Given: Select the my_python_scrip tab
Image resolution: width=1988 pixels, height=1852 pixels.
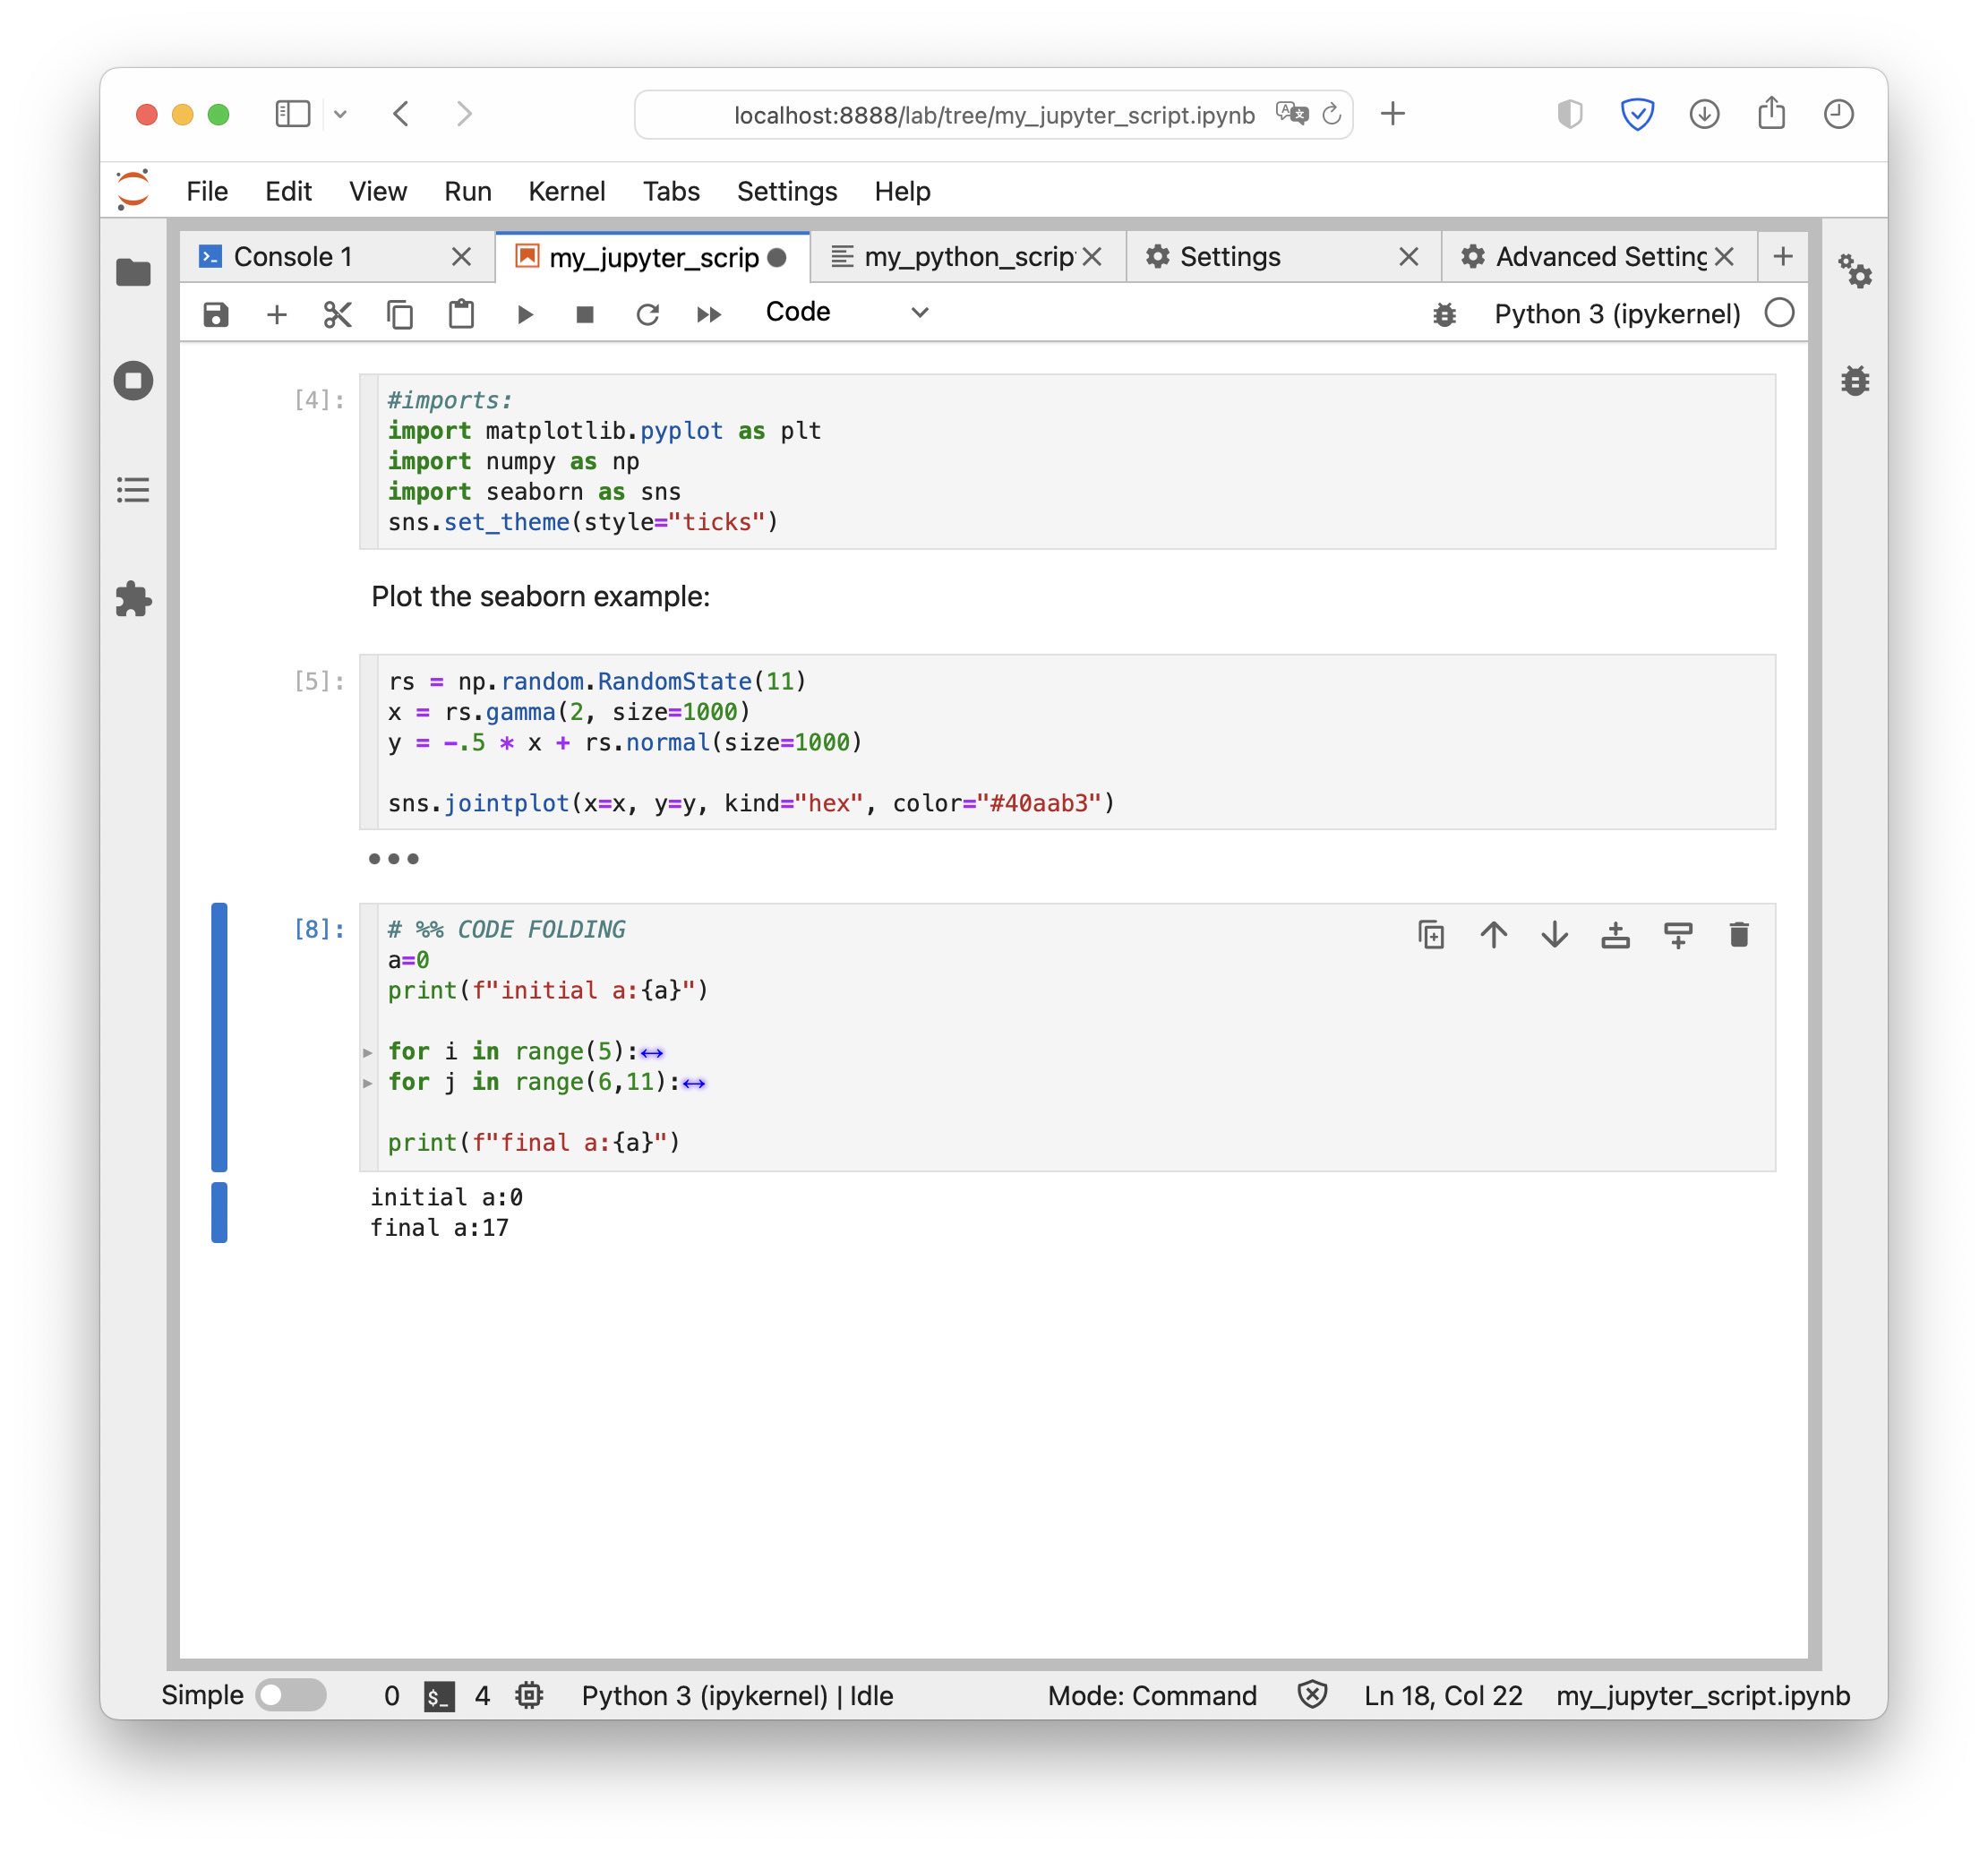Looking at the screenshot, I should point(955,256).
